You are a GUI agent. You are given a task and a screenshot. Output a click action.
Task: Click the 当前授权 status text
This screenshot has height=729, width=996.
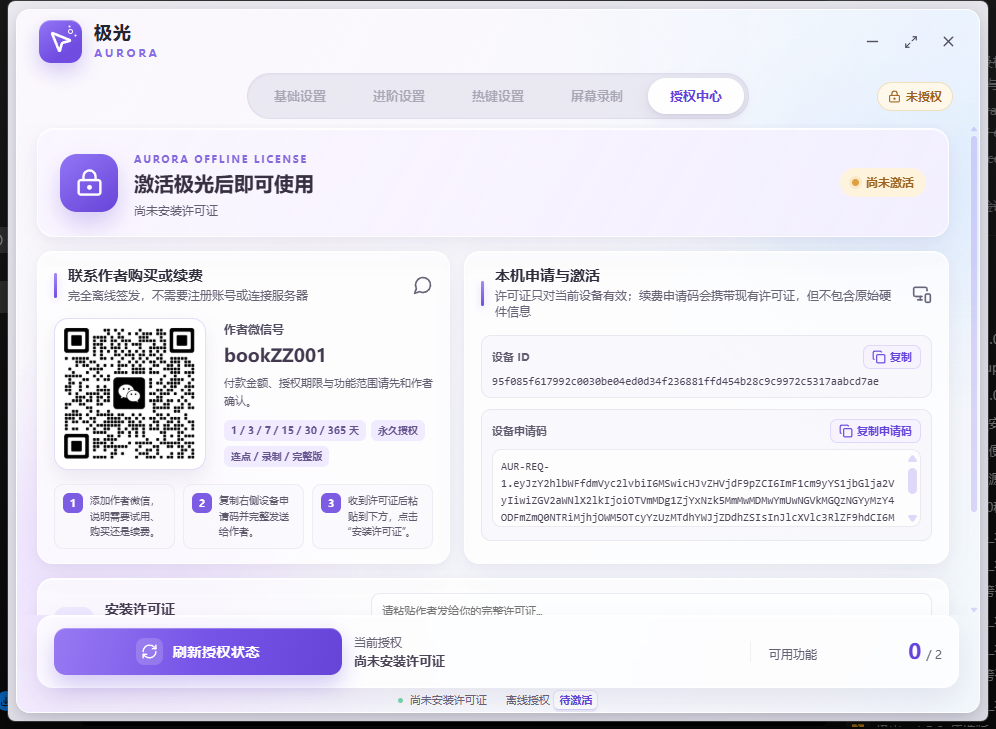[400, 652]
